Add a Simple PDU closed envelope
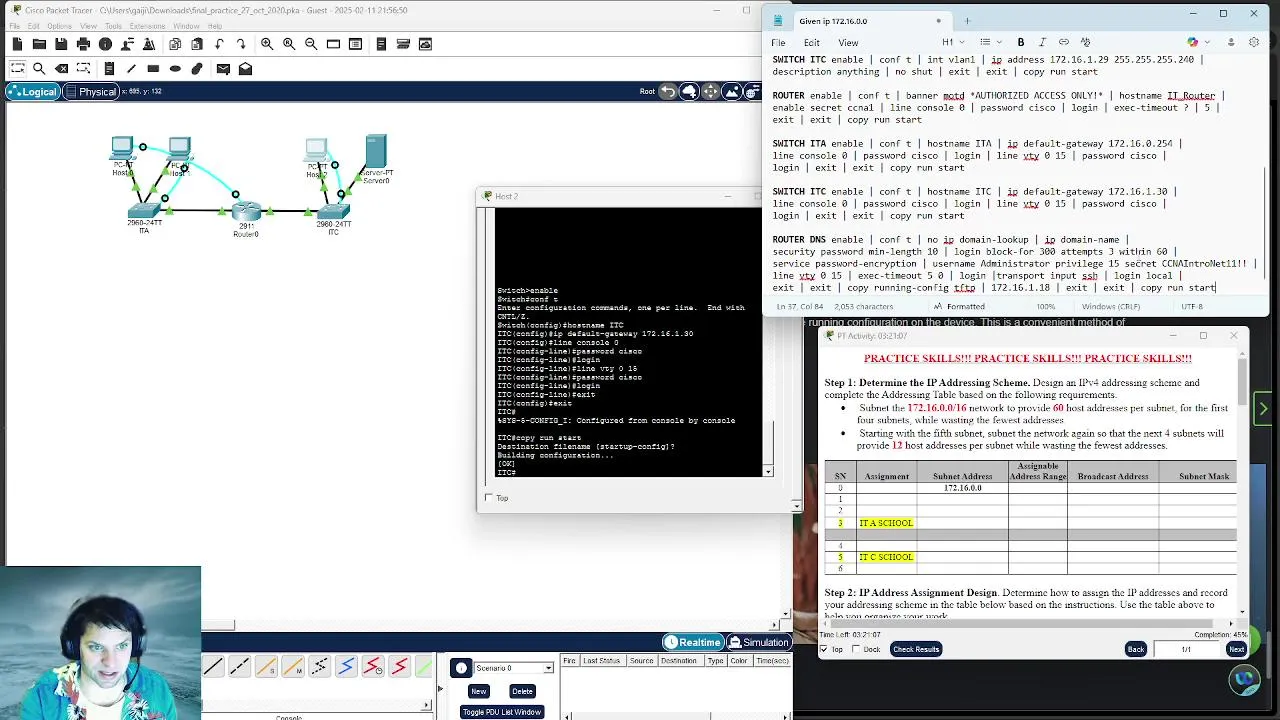The height and width of the screenshot is (720, 1280). pyautogui.click(x=223, y=69)
